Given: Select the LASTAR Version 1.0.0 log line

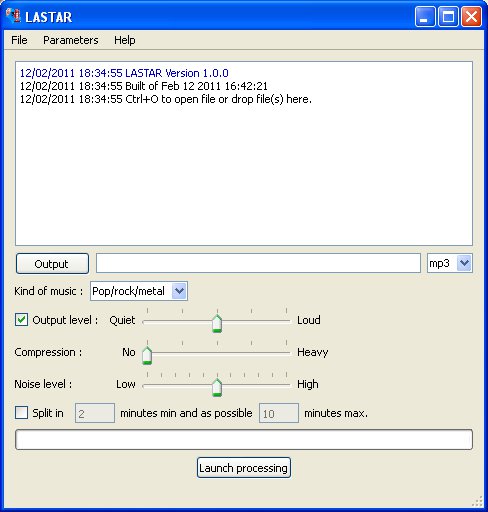Looking at the screenshot, I should (124, 73).
